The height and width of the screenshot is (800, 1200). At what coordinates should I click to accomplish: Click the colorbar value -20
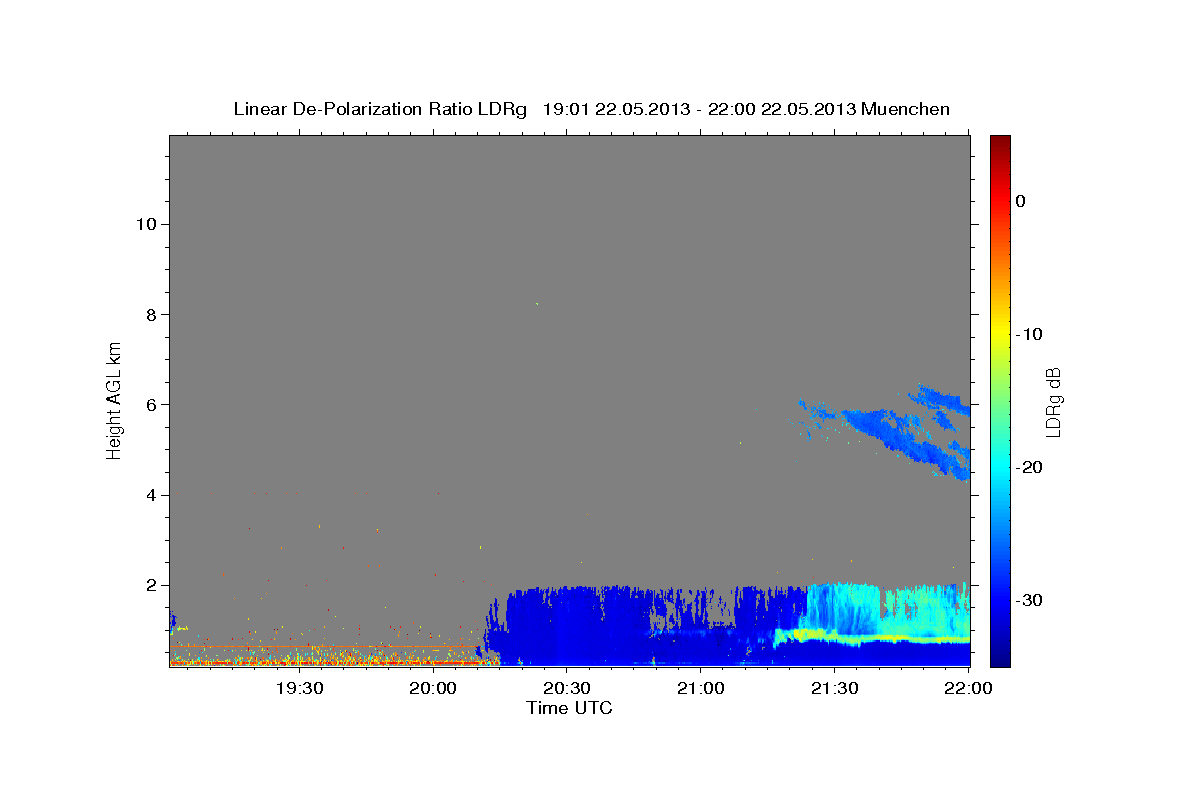click(x=1030, y=467)
